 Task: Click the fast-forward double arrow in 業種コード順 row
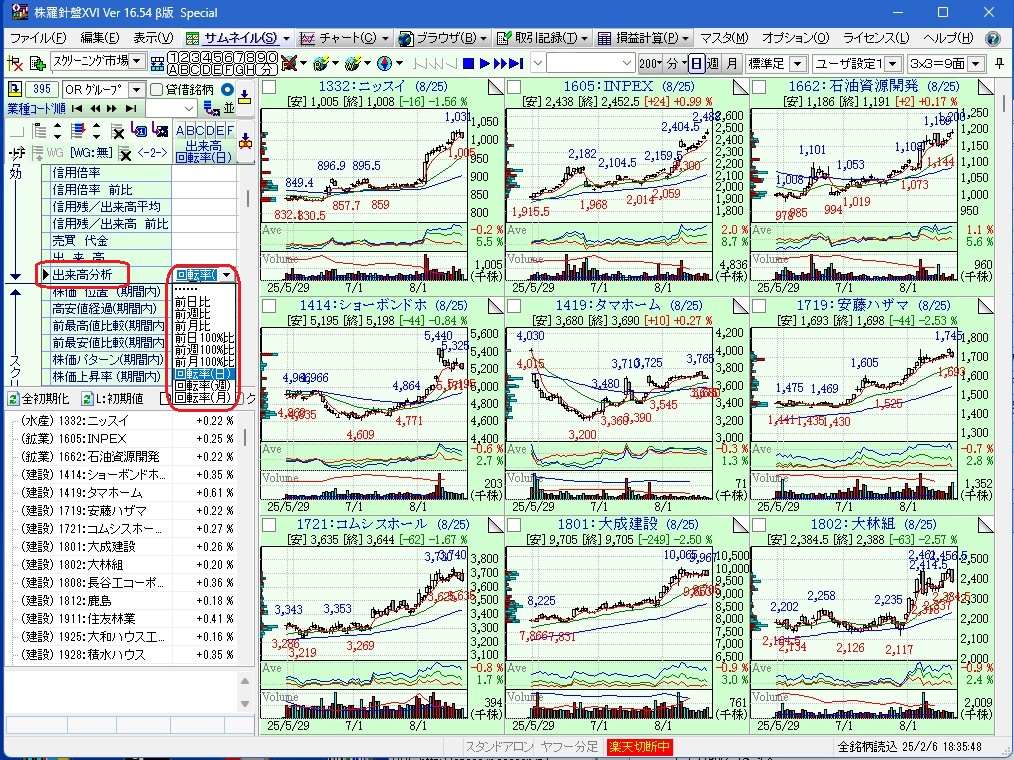(x=113, y=109)
